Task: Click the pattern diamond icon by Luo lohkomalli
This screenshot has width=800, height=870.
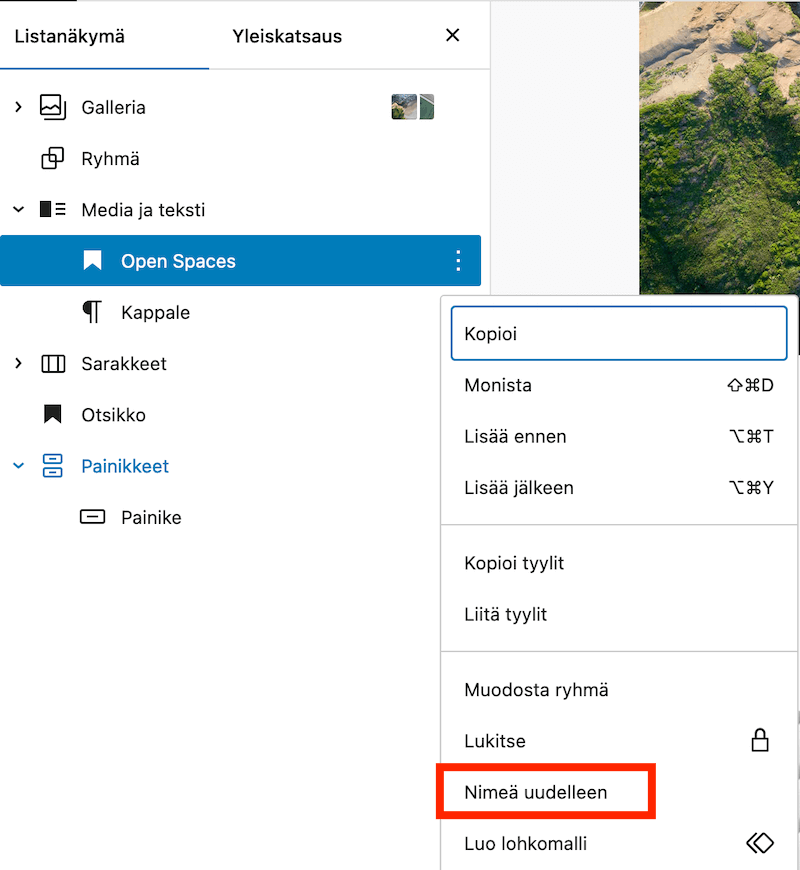Action: tap(760, 843)
